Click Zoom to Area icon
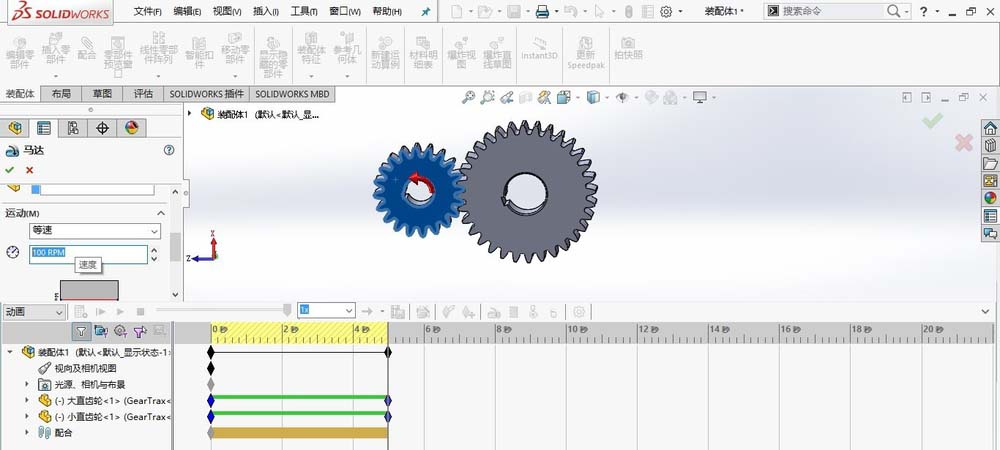The image size is (1000, 450). click(x=488, y=98)
